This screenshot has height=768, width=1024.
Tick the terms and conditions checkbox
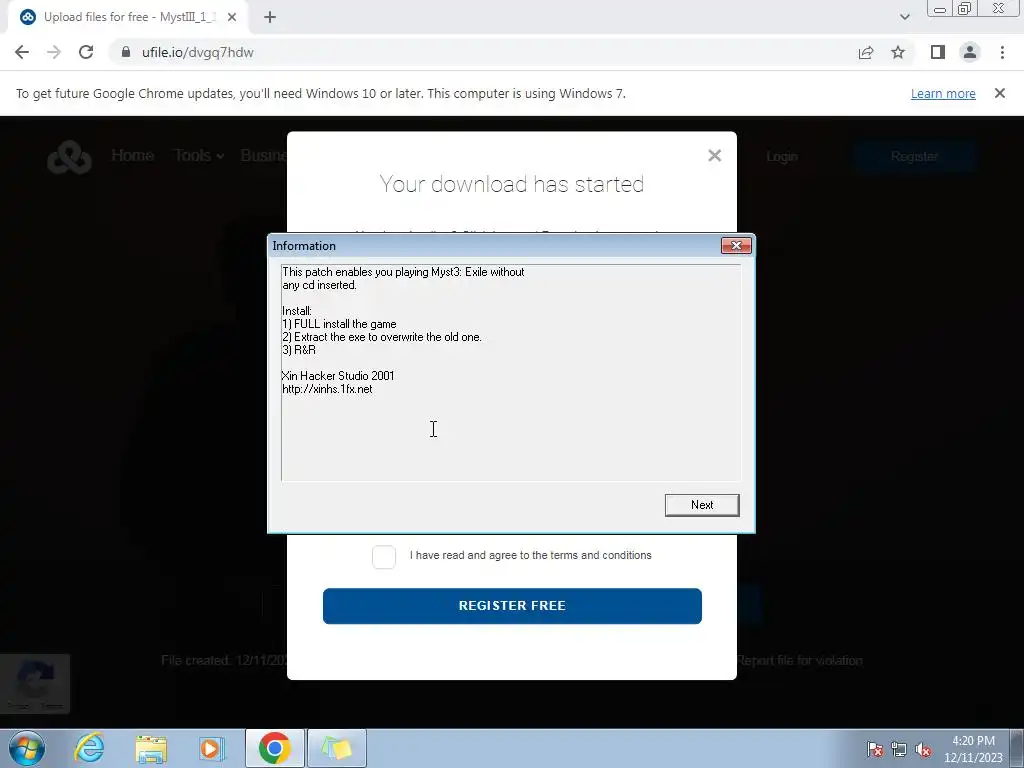point(384,556)
